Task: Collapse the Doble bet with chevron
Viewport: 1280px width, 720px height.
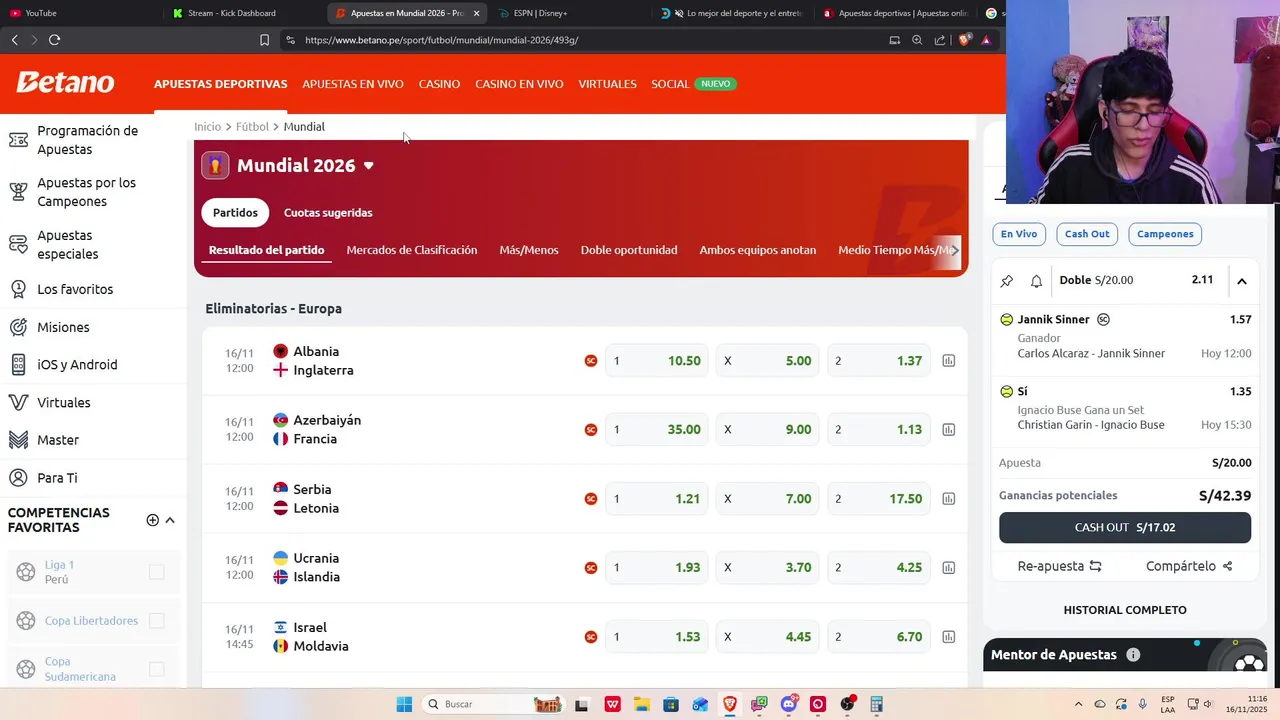Action: pos(1241,281)
